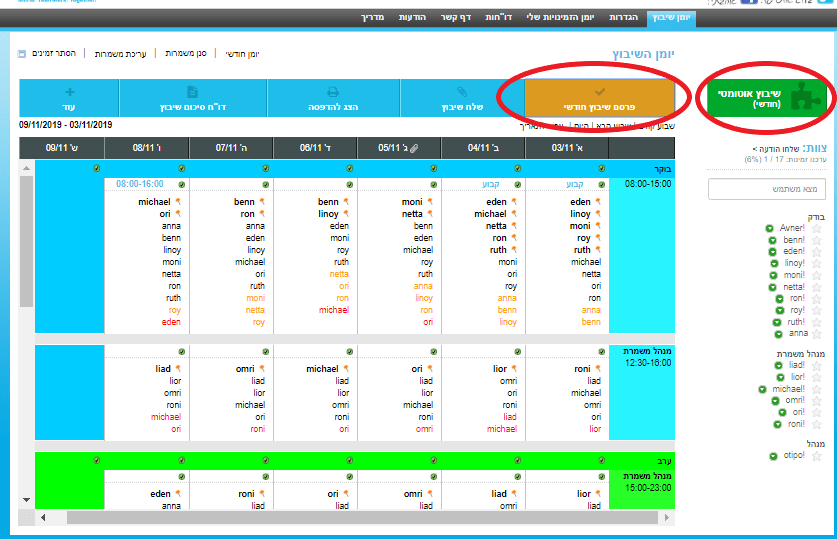This screenshot has width=837, height=539.
Task: Click the pin icon next to eden on 03/11
Action: click(599, 202)
